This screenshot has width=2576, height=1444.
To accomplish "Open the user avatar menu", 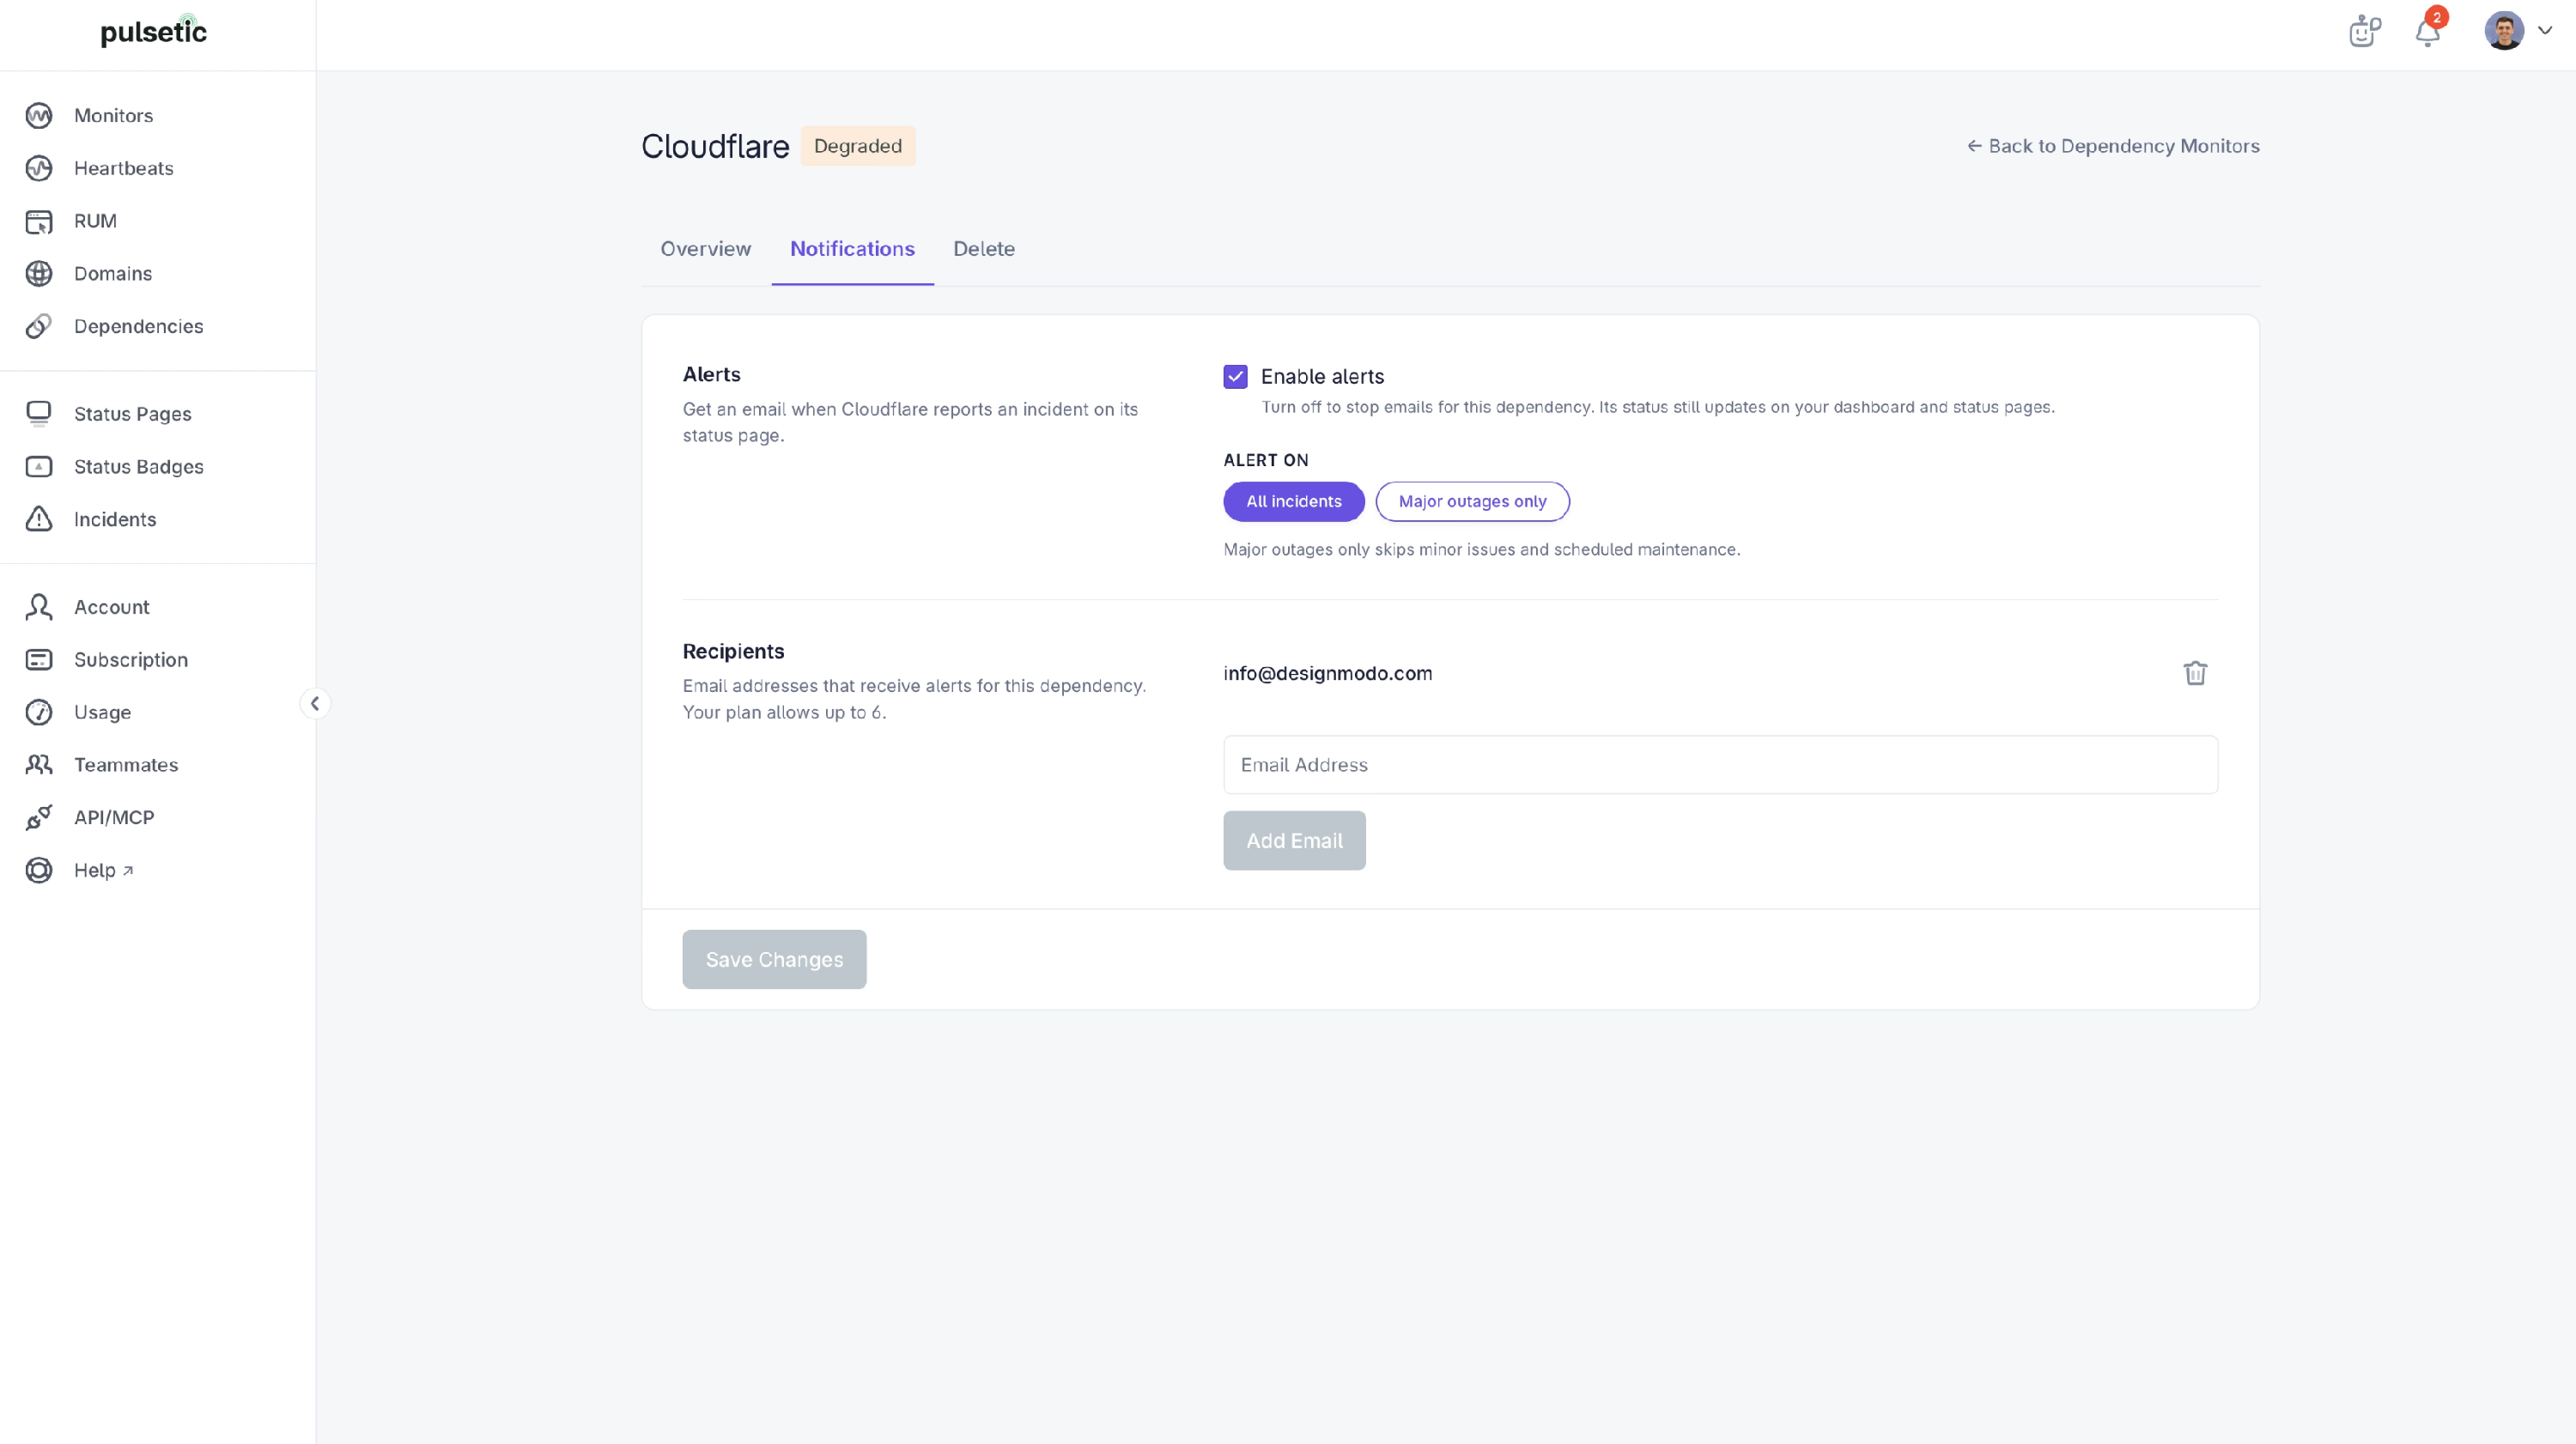I will (2504, 31).
